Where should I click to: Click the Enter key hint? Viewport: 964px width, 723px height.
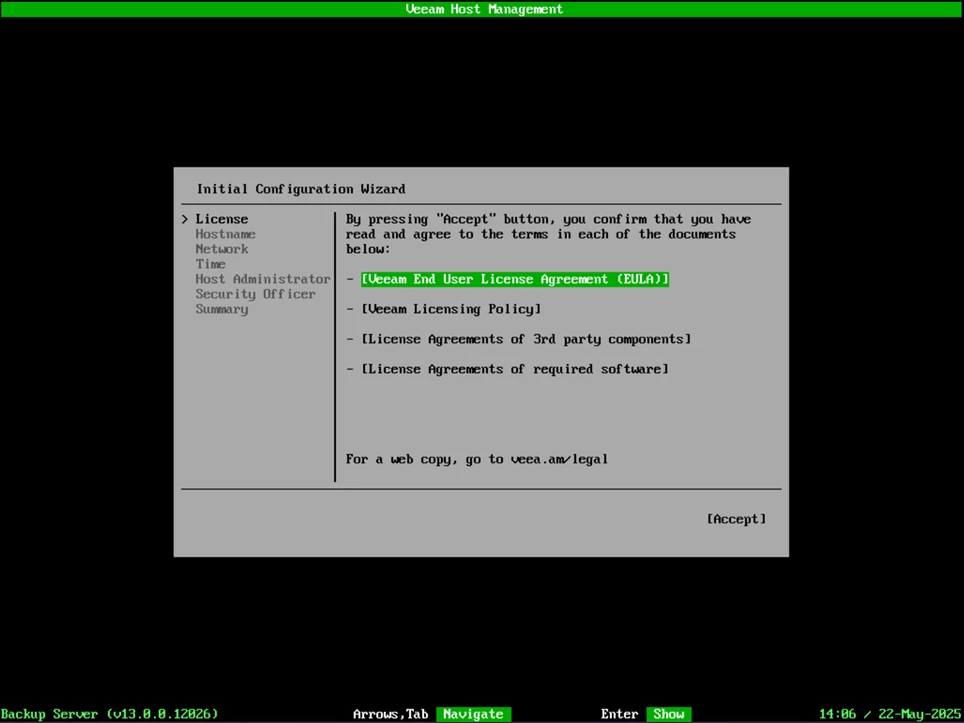(x=619, y=714)
